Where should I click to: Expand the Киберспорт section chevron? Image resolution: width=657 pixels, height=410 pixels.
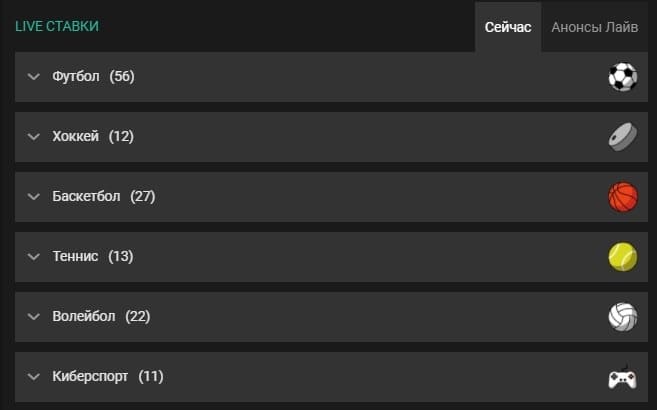tap(34, 376)
